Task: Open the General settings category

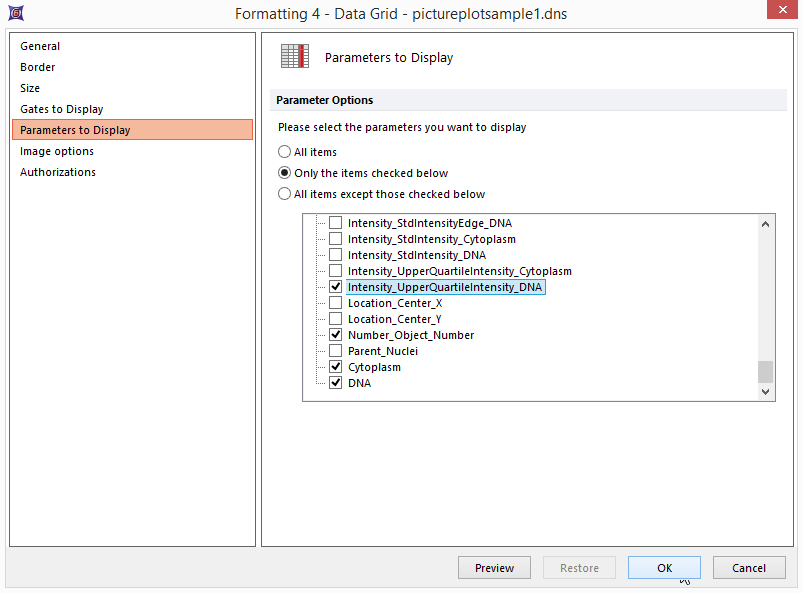Action: (40, 46)
